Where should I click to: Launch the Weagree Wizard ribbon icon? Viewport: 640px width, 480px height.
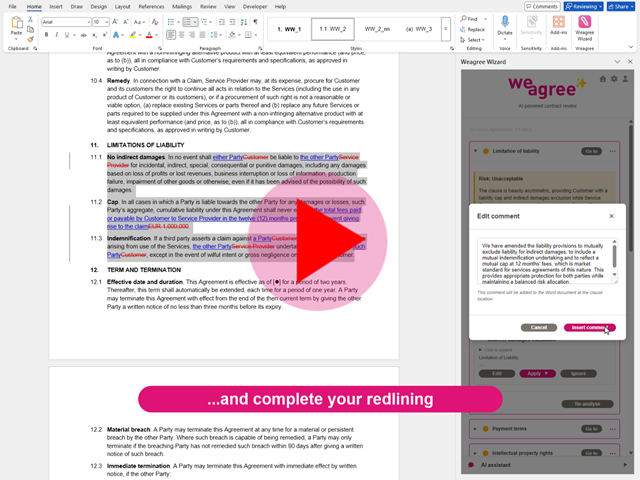584,21
